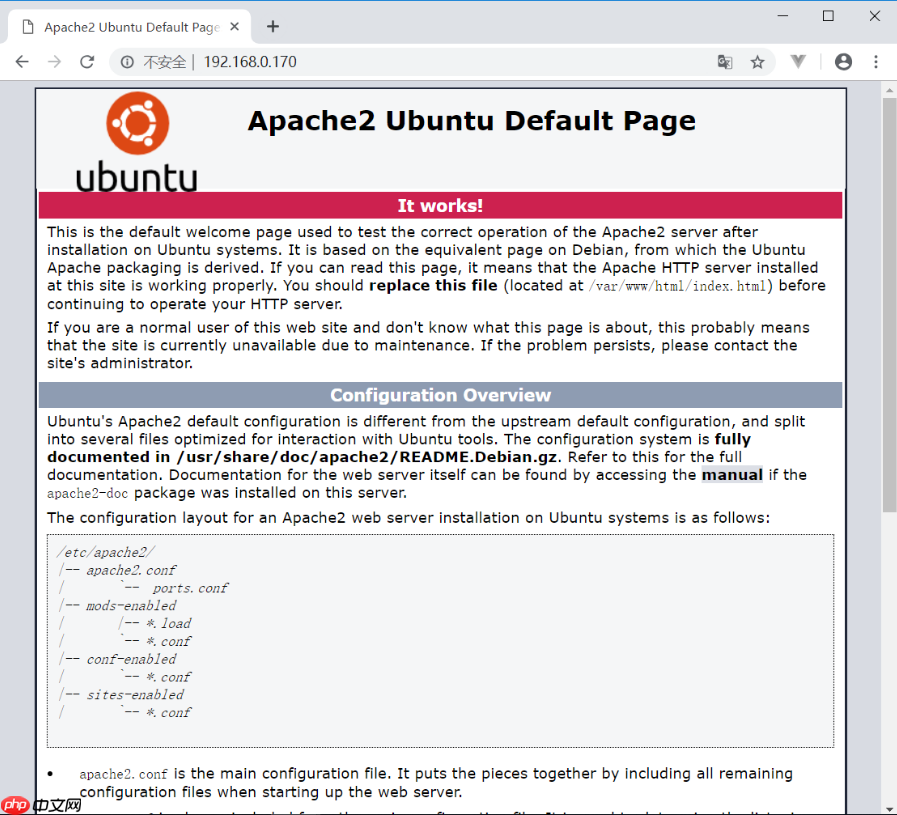Open the user profile avatar menu
The width and height of the screenshot is (897, 815).
click(x=843, y=62)
